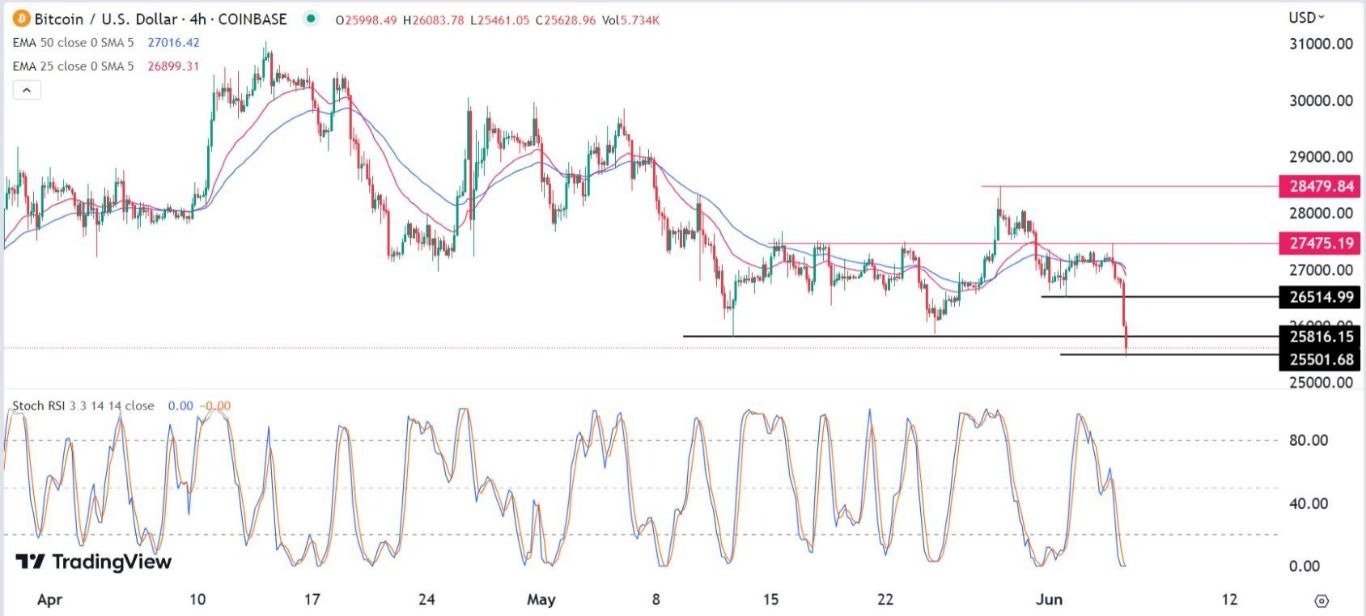Open chart settings gear icon at bottom right
Screen dimensions: 1366x616
click(x=1322, y=600)
